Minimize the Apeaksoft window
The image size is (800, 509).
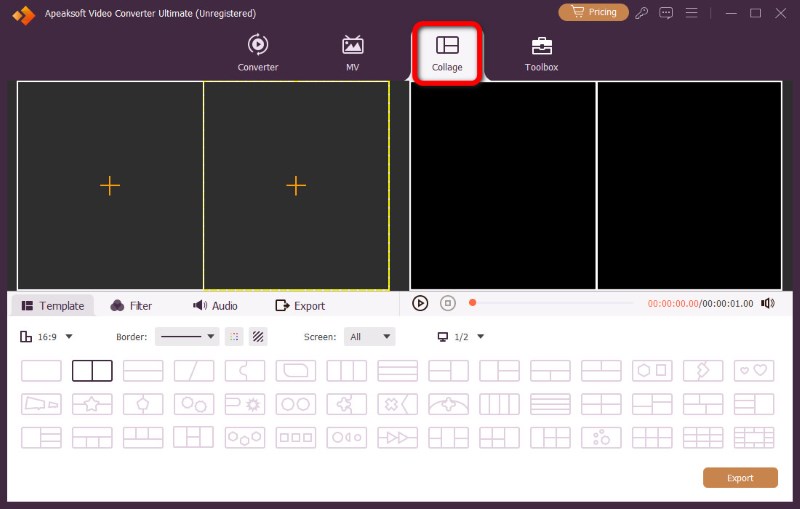pos(731,13)
